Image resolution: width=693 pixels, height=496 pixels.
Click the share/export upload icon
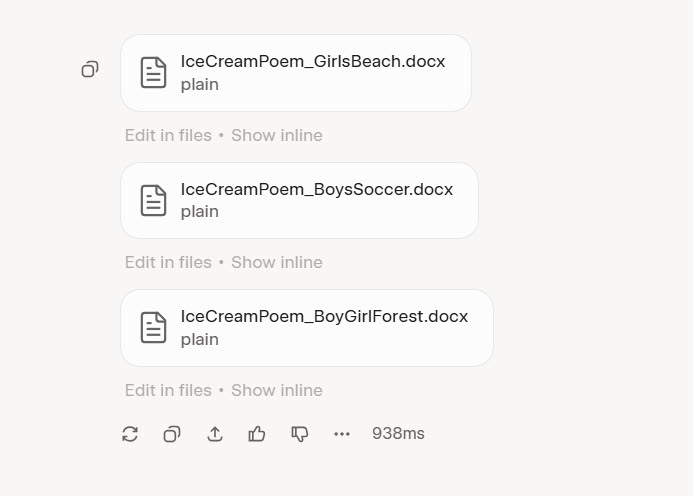(215, 434)
